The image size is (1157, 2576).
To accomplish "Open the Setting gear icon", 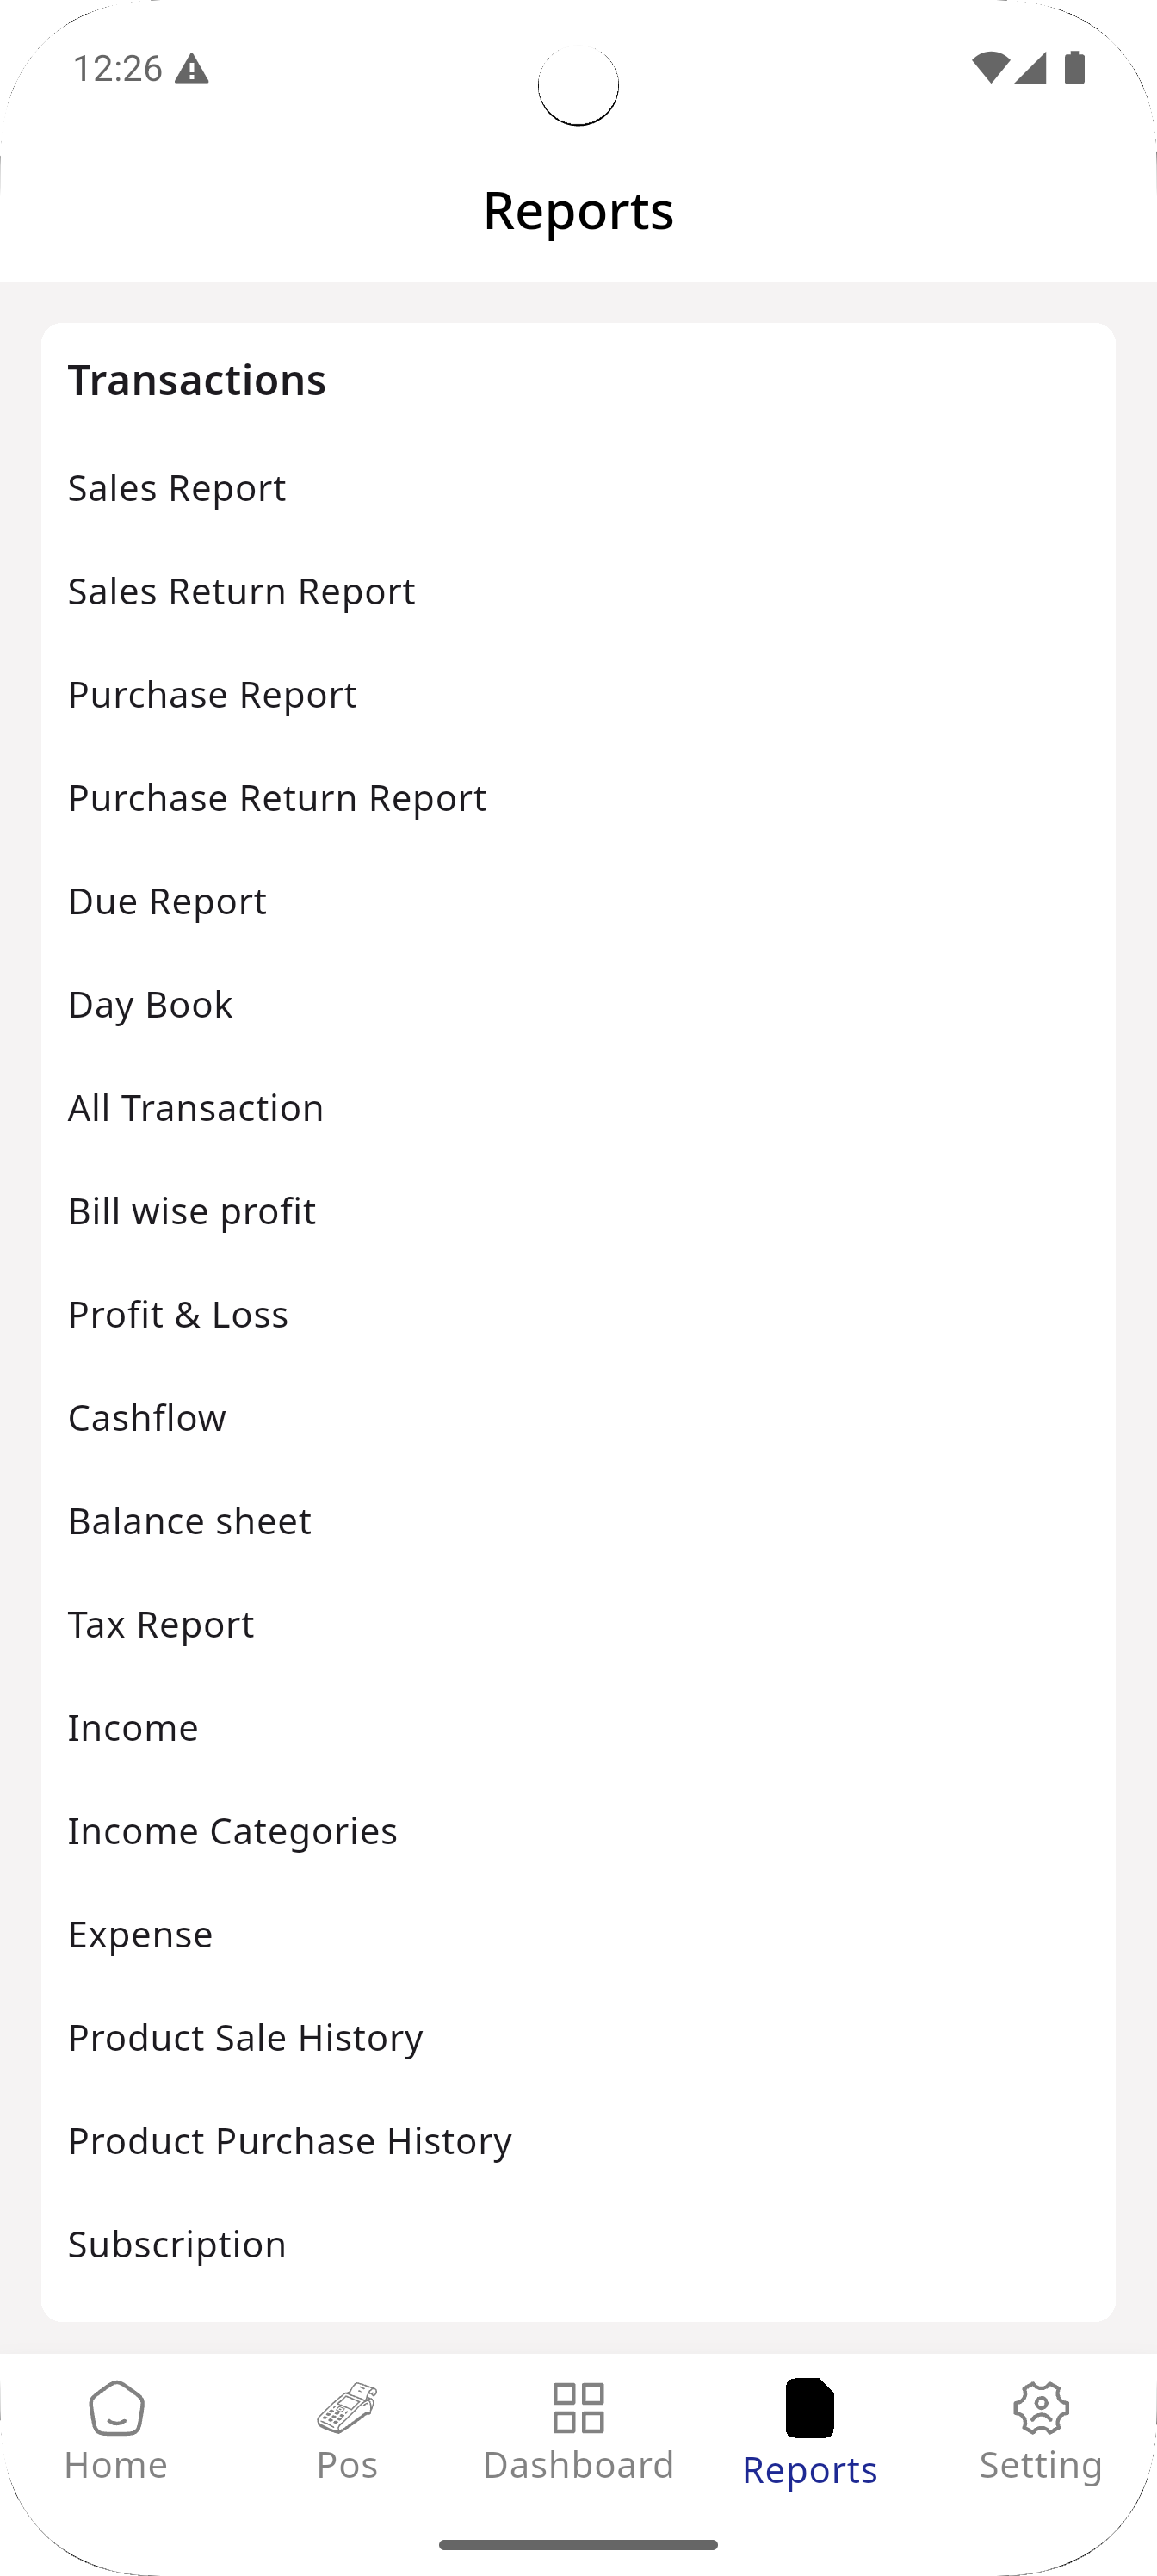I will (x=1041, y=2408).
